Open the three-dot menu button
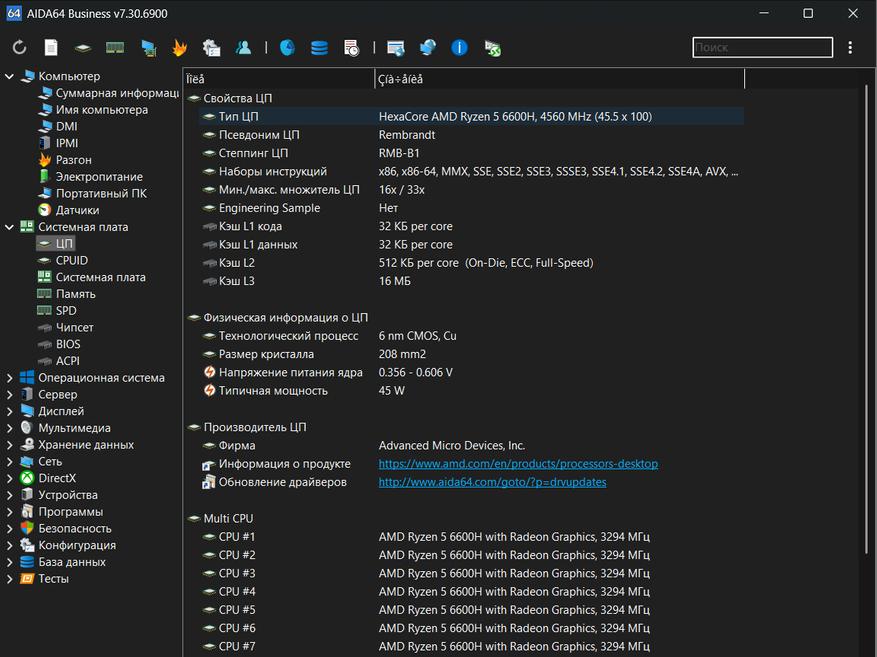This screenshot has width=877, height=657. coord(850,48)
